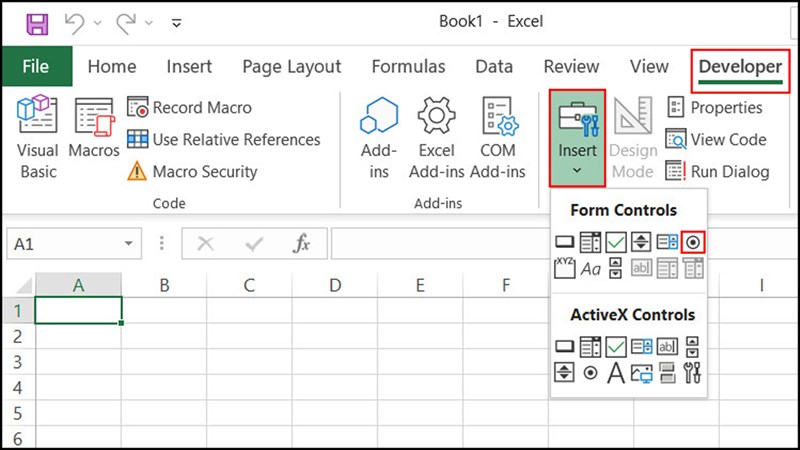Go to the Page Layout tab
800x450 pixels.
click(291, 67)
